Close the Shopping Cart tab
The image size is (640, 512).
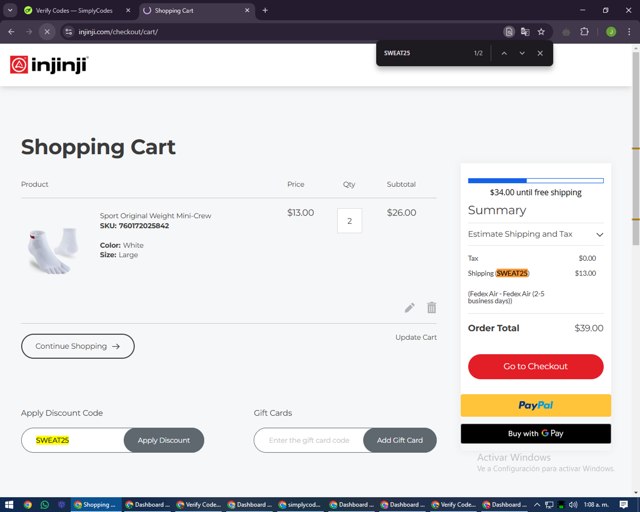pyautogui.click(x=247, y=11)
